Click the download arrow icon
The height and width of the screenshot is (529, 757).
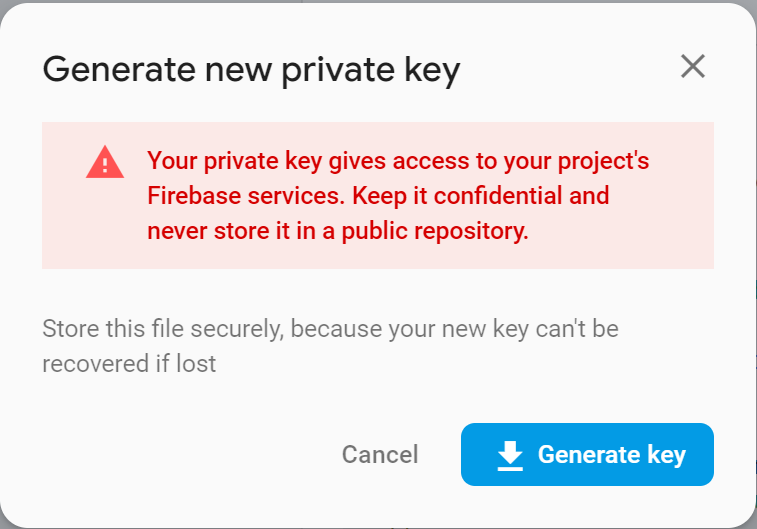(x=510, y=455)
